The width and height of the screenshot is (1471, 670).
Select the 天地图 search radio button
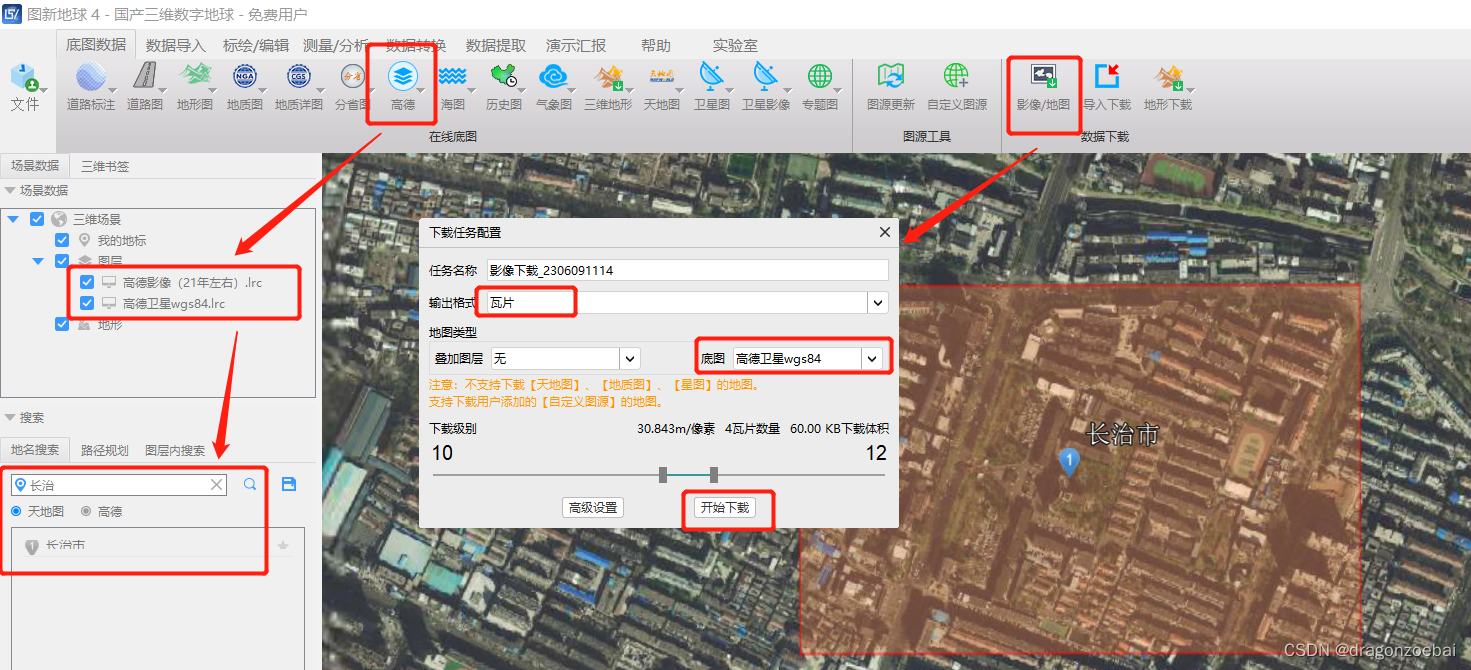[x=16, y=511]
